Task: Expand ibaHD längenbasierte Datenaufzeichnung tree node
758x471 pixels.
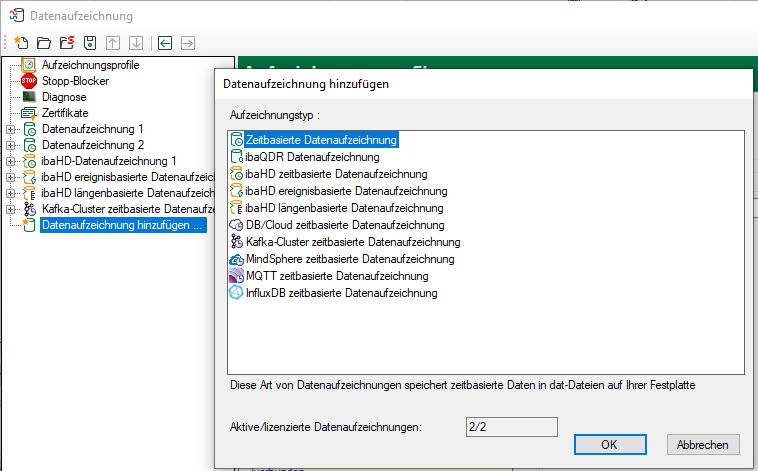Action: point(10,193)
